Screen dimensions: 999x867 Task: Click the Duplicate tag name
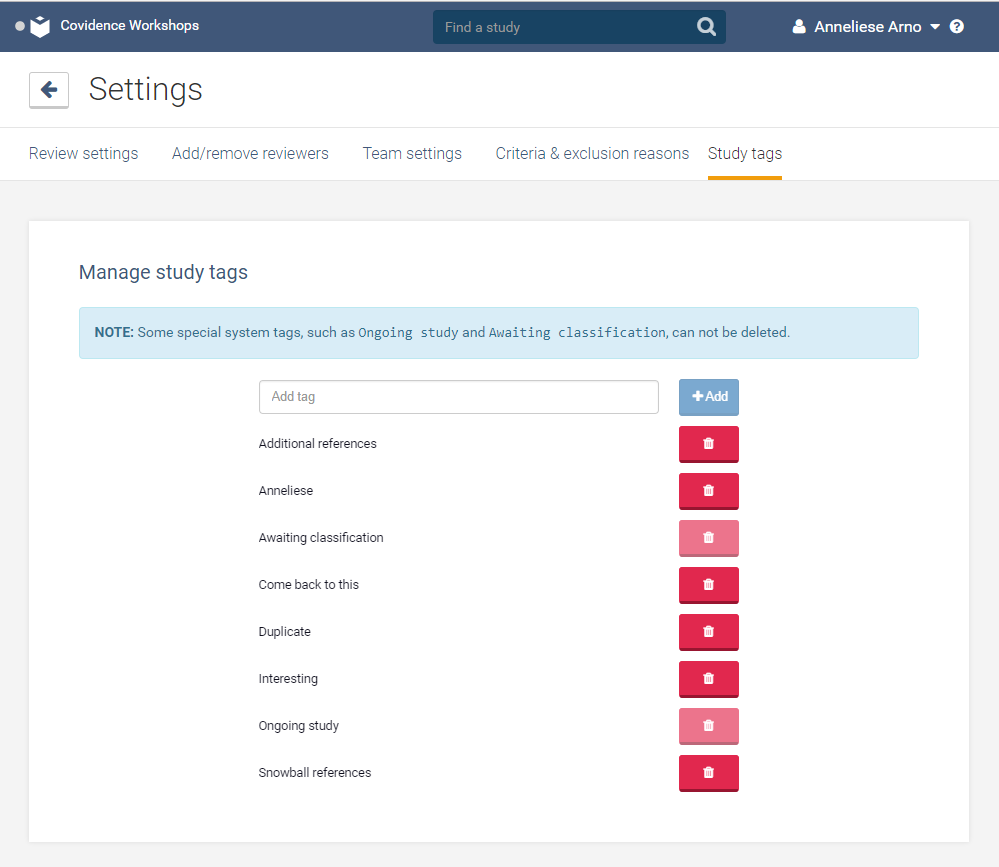point(284,632)
